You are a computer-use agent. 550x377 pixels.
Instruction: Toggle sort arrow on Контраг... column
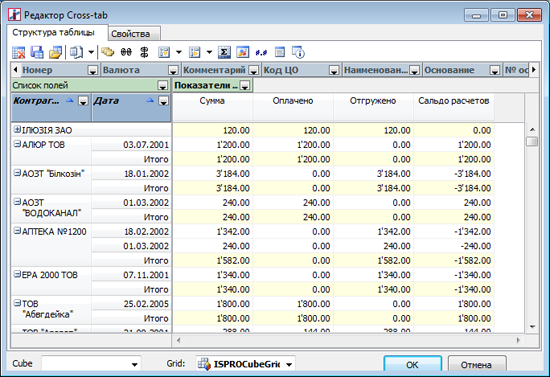(70, 100)
